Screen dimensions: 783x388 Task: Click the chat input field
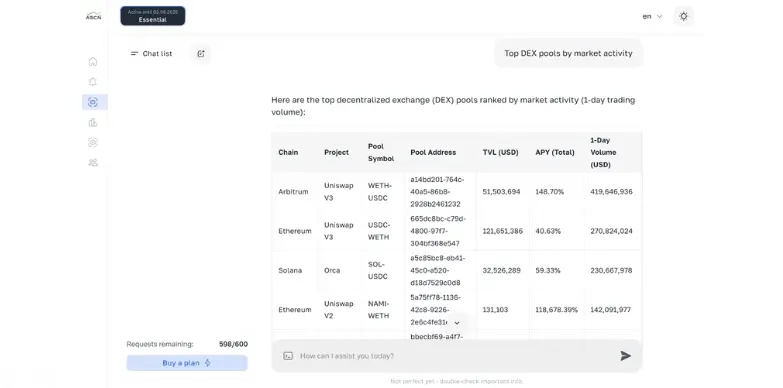coord(456,356)
